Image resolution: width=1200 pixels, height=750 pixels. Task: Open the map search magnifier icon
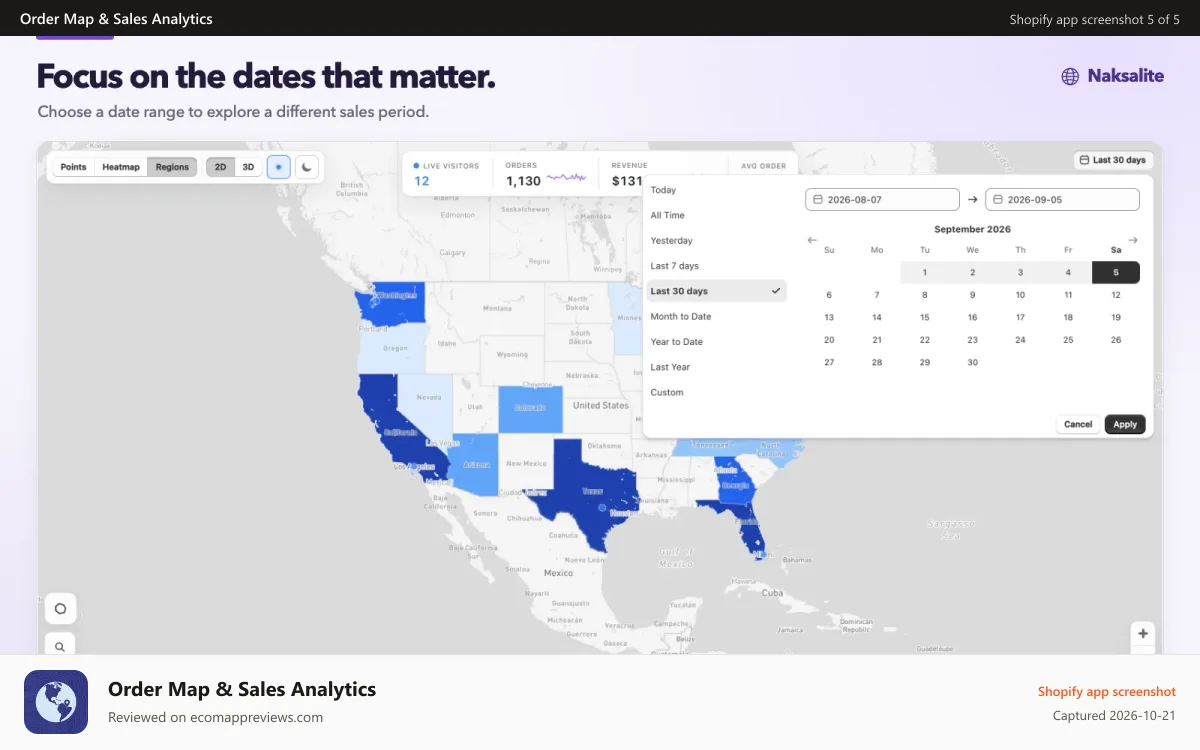click(x=60, y=646)
